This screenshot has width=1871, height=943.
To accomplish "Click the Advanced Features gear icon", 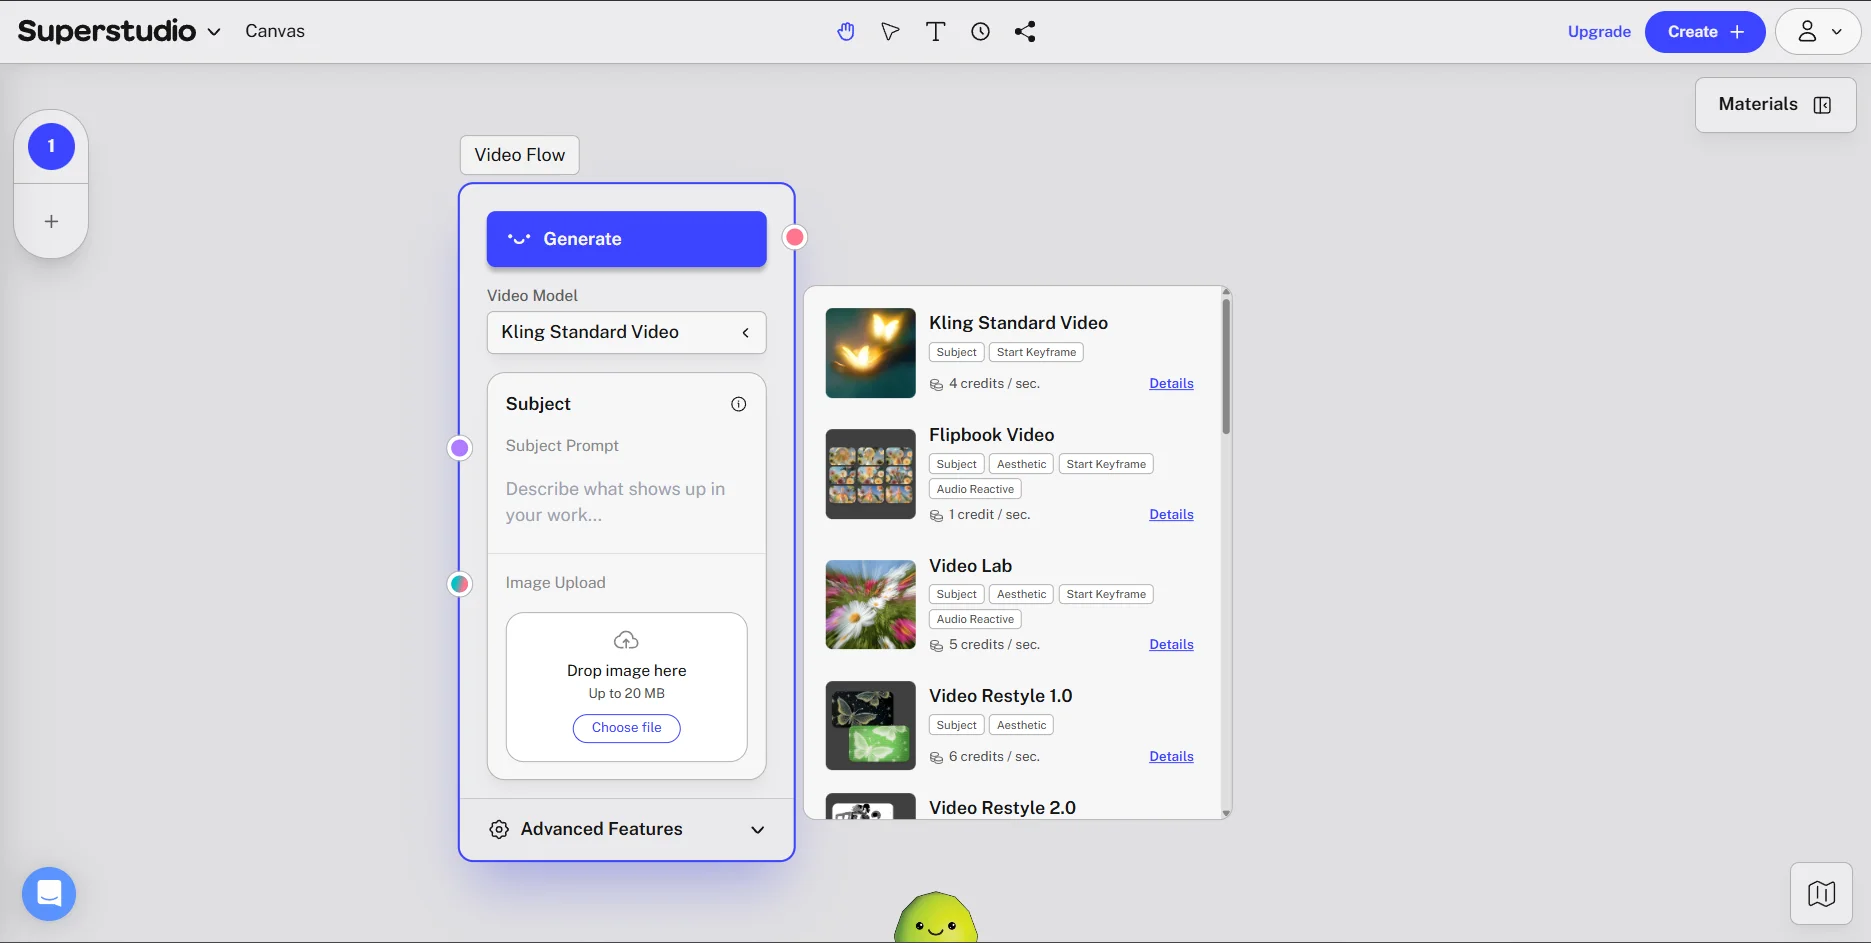I will 499,830.
